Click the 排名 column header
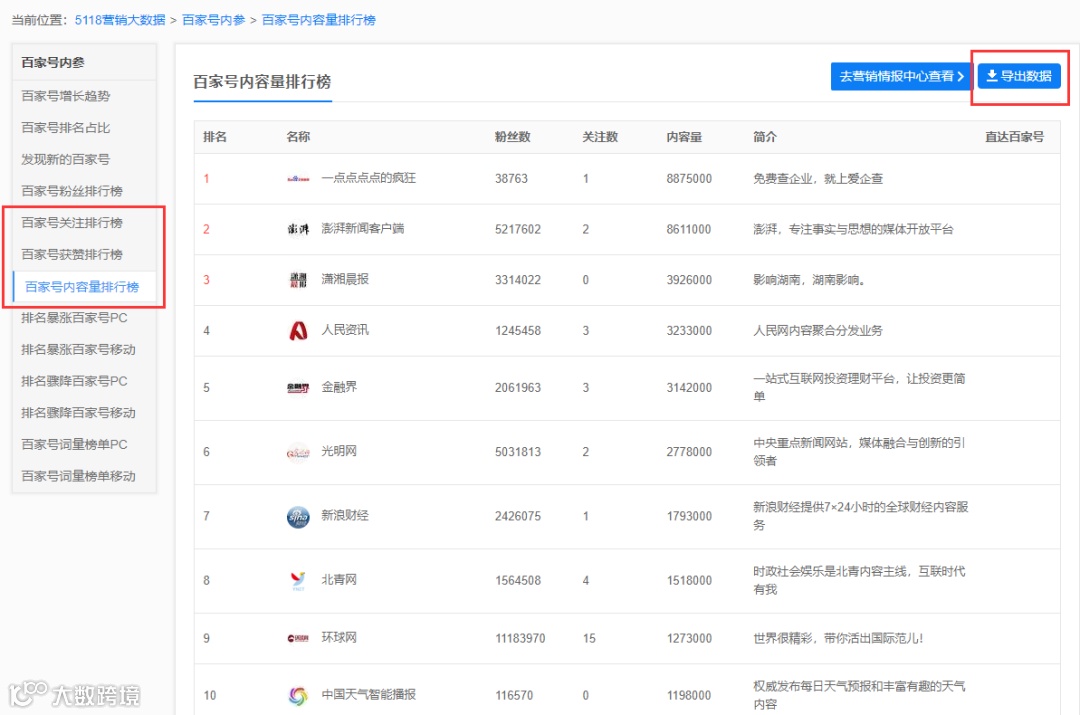 [x=215, y=137]
